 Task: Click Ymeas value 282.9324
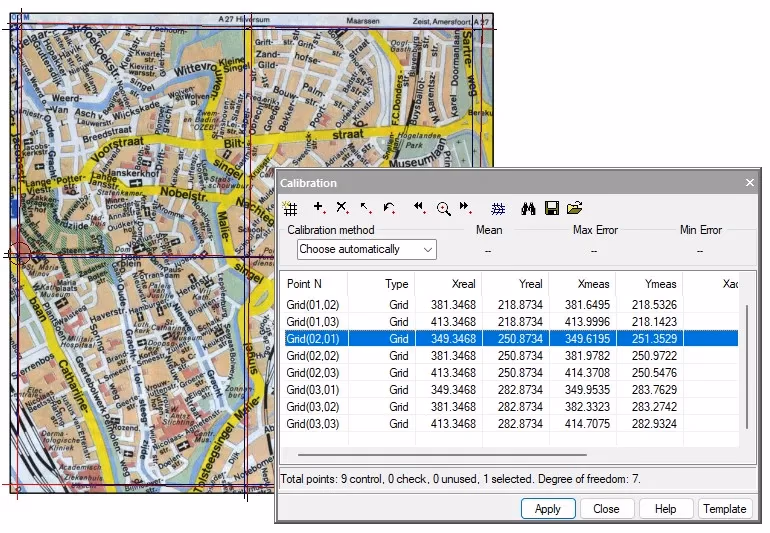654,424
